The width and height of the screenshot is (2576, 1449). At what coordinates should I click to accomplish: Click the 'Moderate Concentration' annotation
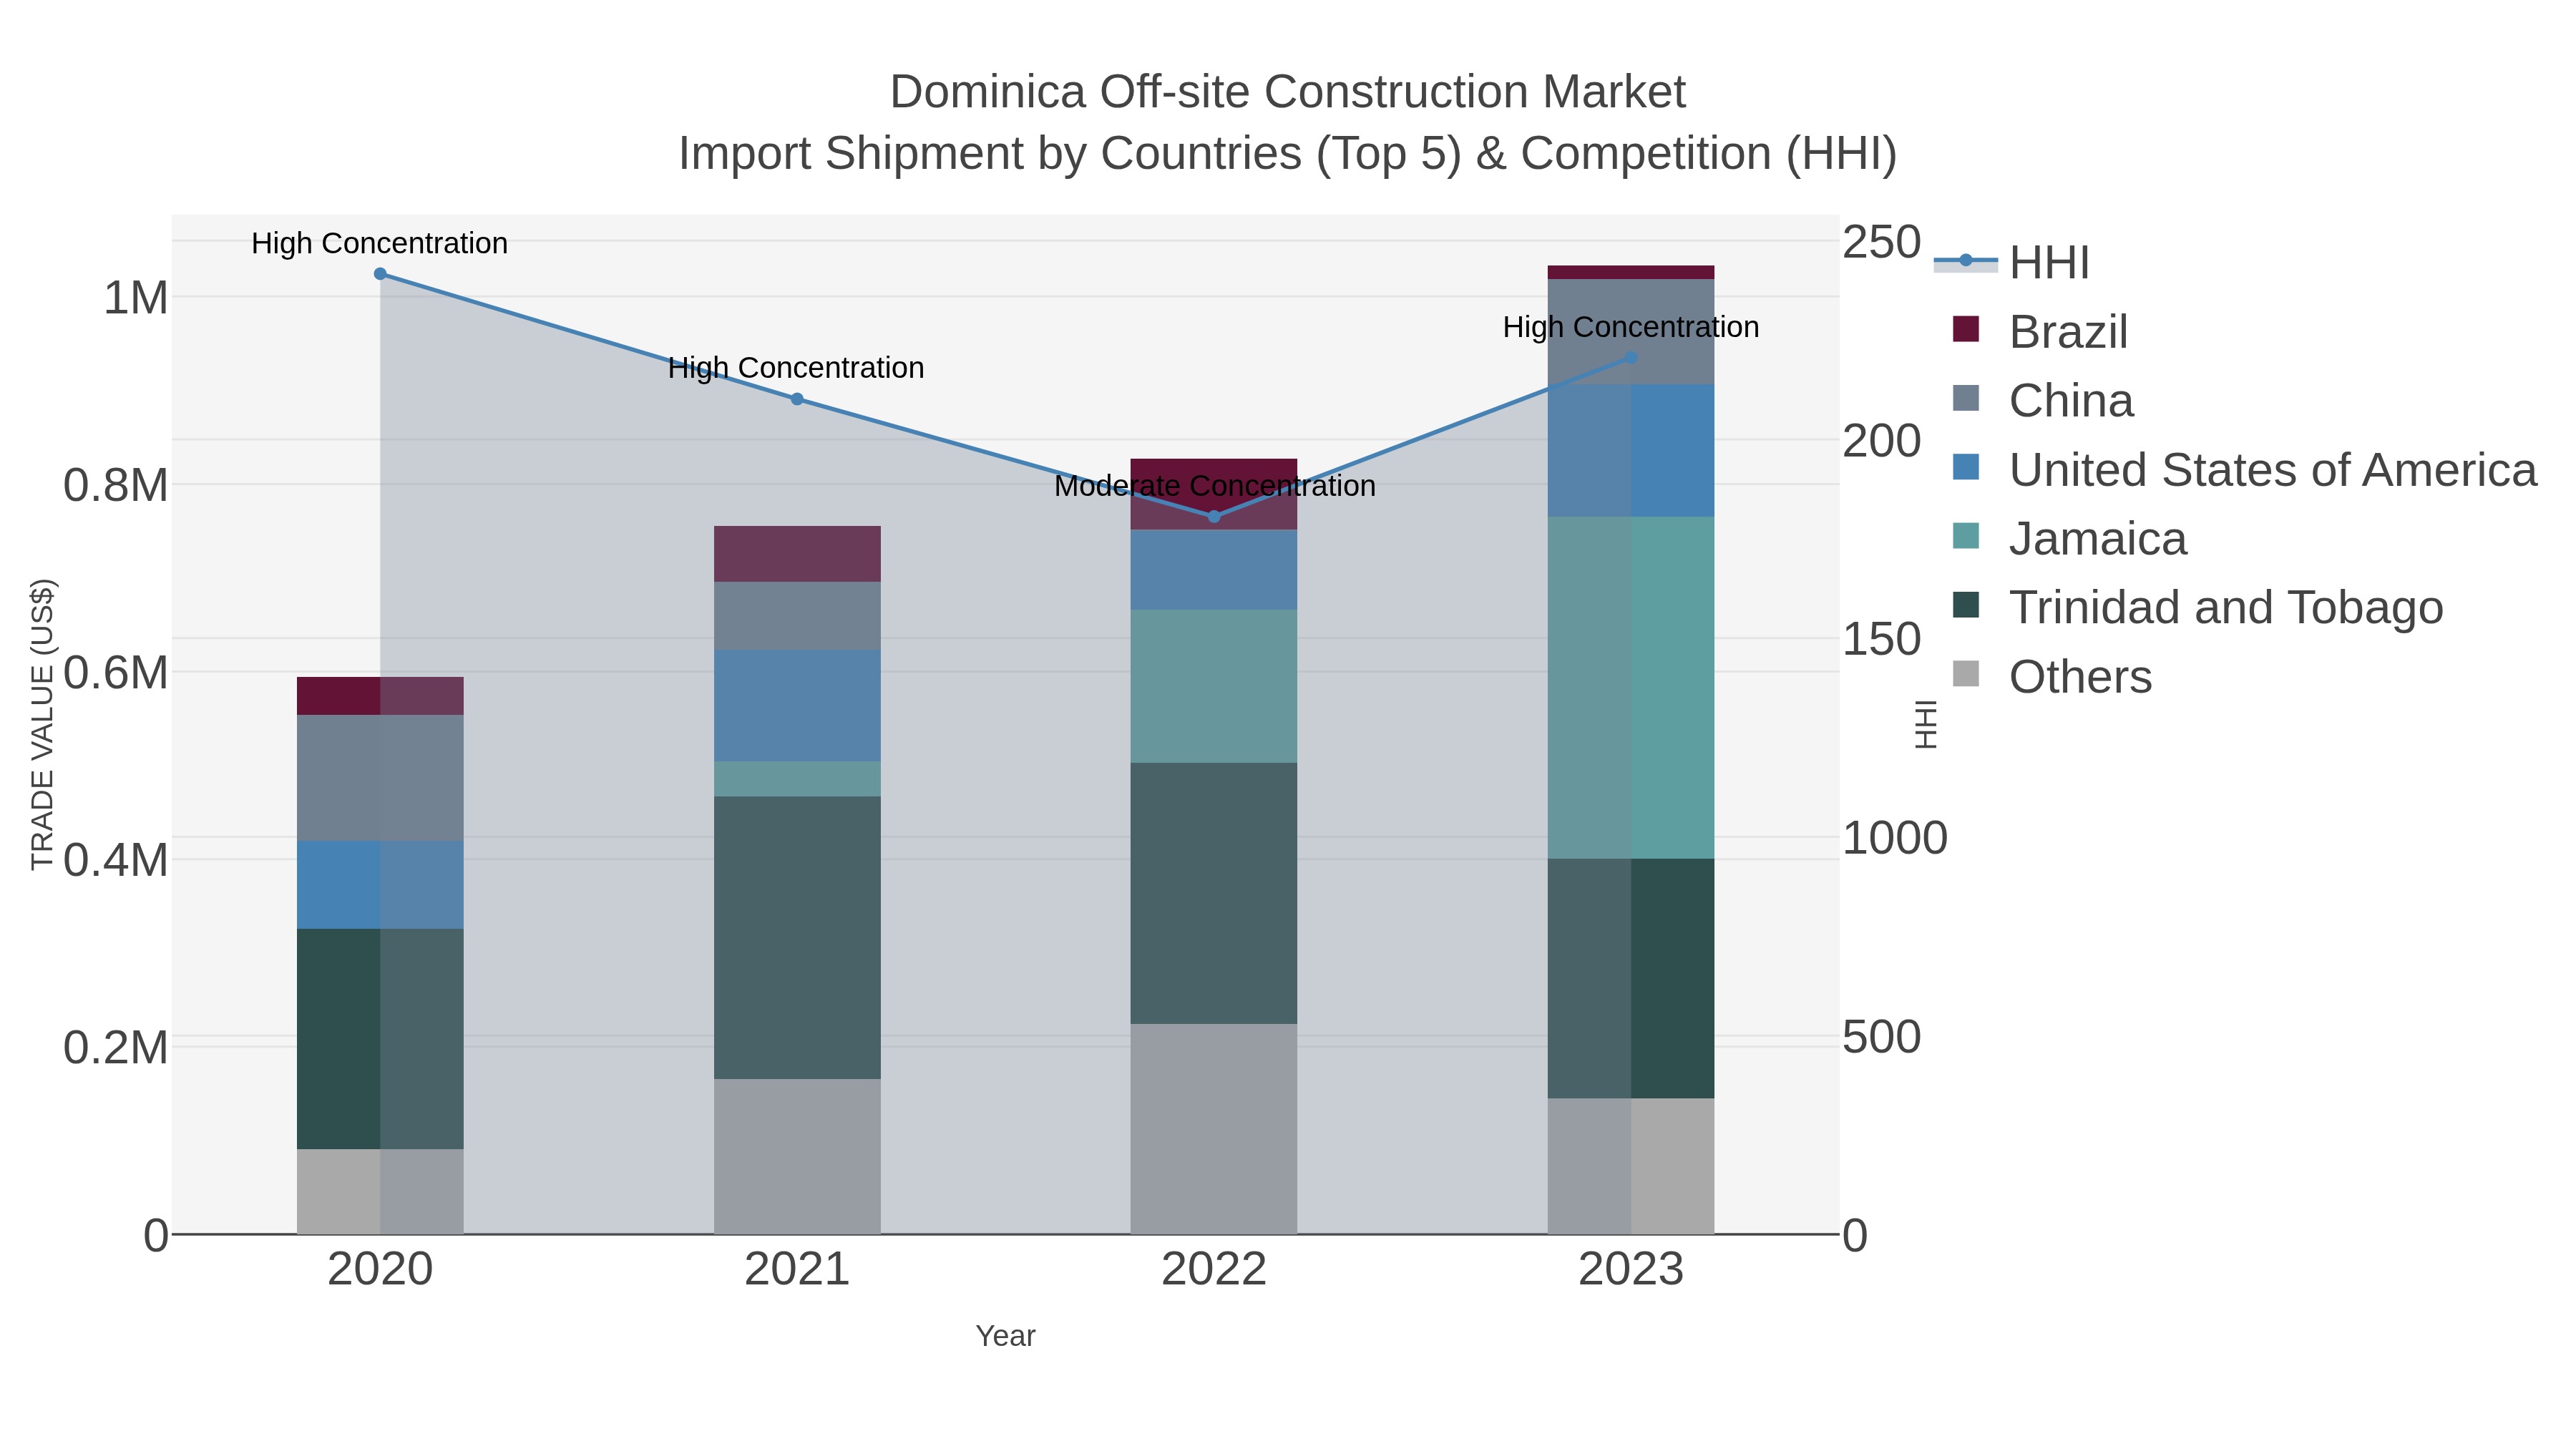(1215, 486)
